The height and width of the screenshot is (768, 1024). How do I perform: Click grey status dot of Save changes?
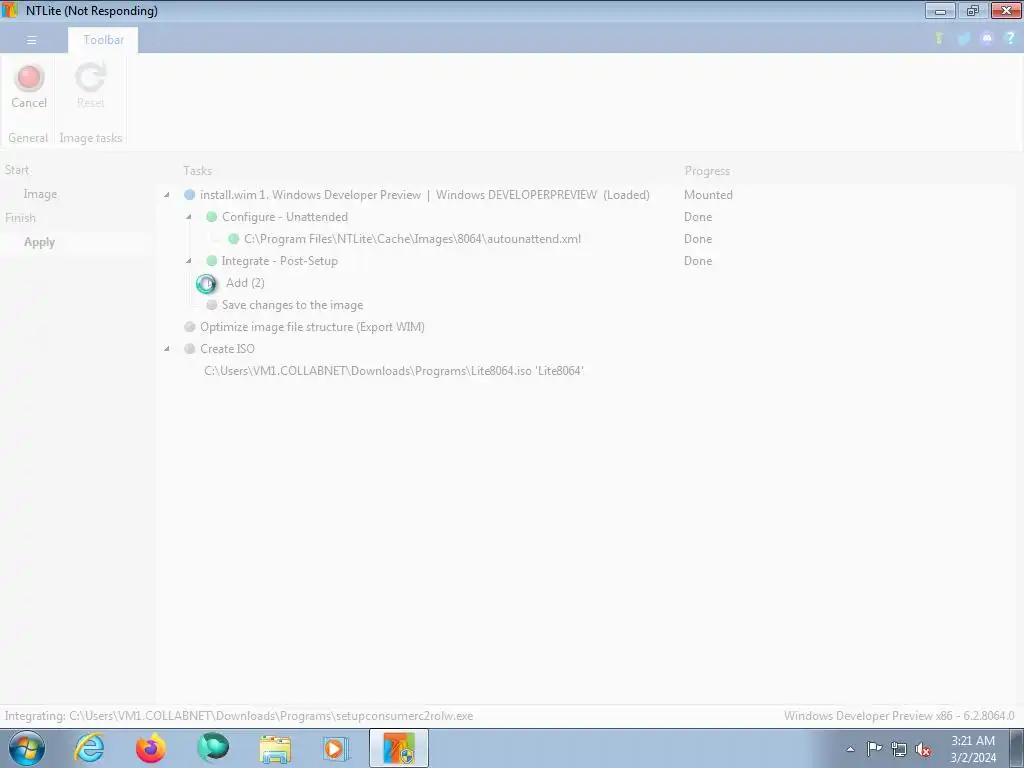(x=212, y=305)
